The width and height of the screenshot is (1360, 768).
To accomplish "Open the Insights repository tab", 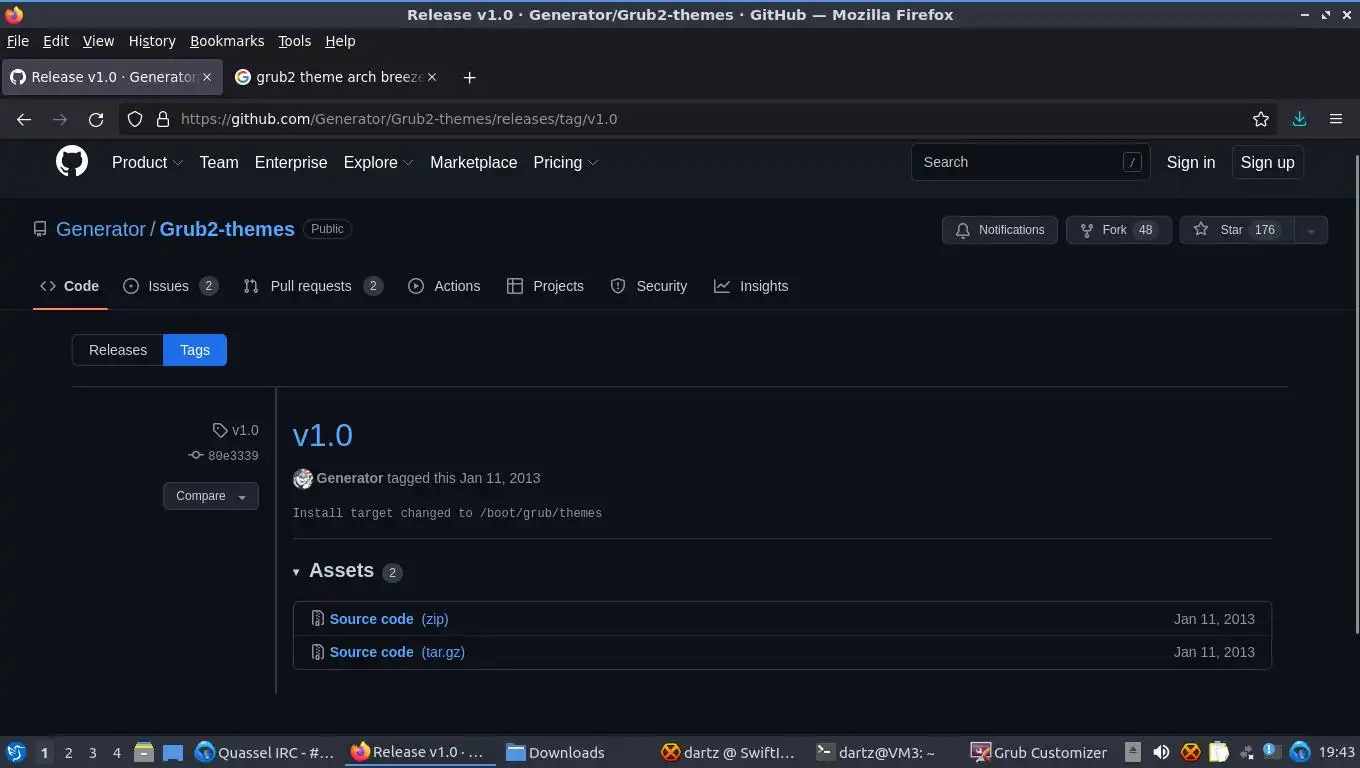I will [x=751, y=286].
